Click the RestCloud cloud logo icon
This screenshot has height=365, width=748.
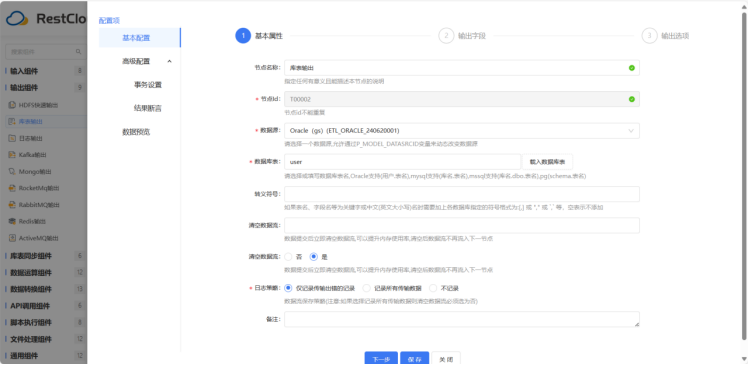pos(18,19)
